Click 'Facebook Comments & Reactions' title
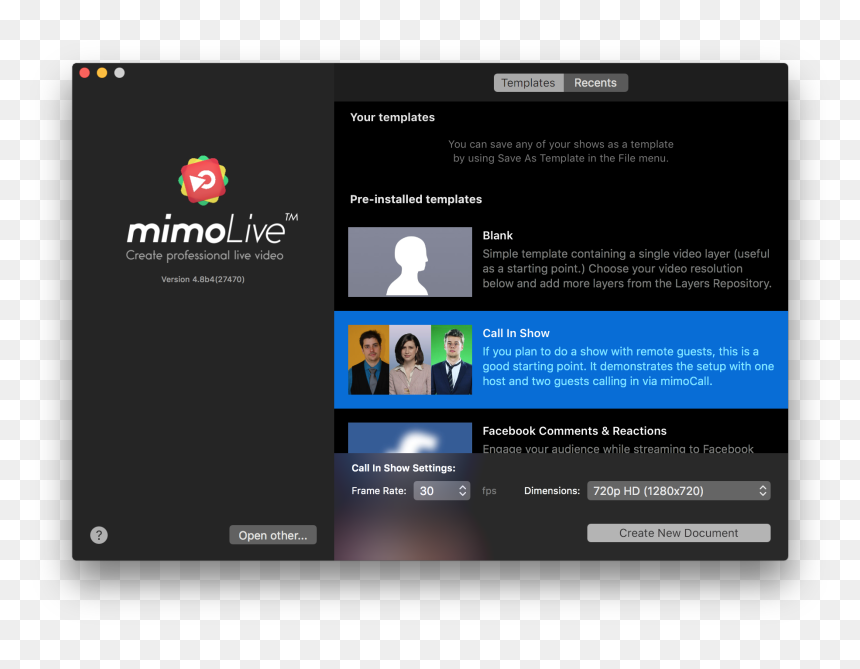The width and height of the screenshot is (860, 669). (574, 431)
